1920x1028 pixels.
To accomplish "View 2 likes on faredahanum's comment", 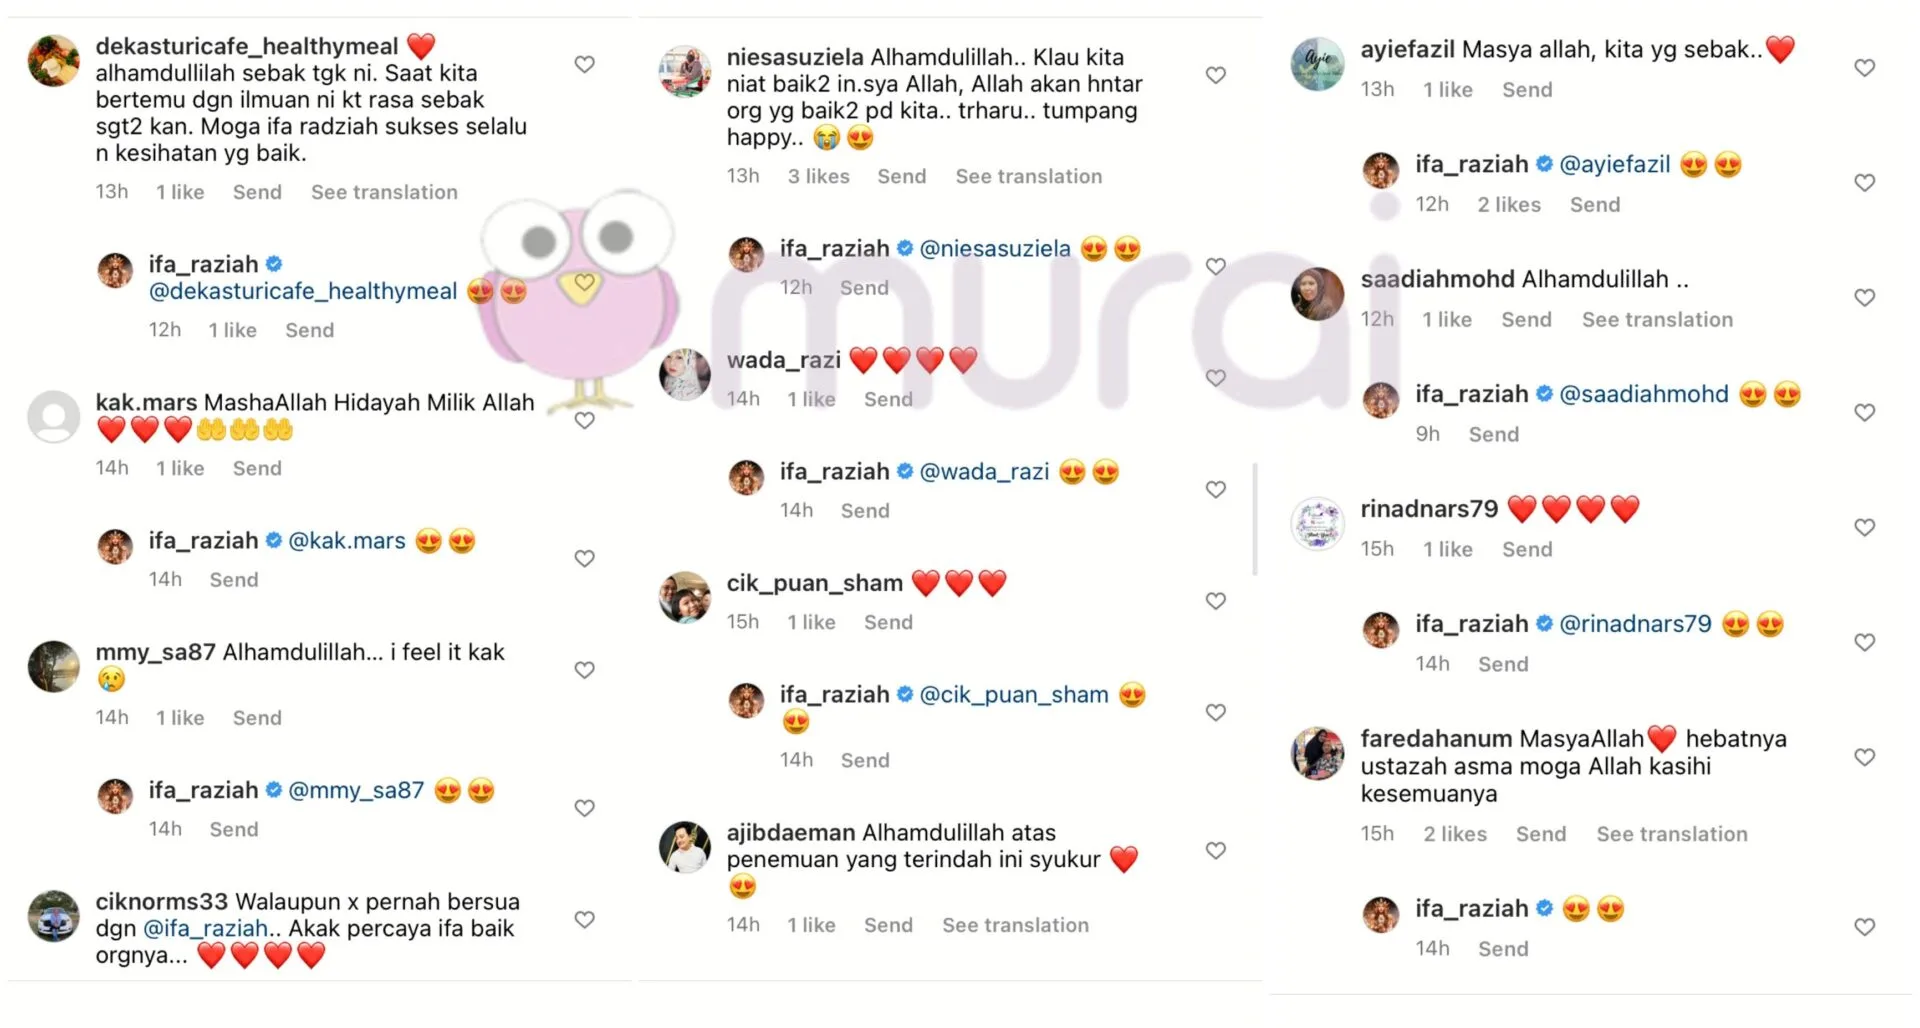I will pyautogui.click(x=1455, y=834).
